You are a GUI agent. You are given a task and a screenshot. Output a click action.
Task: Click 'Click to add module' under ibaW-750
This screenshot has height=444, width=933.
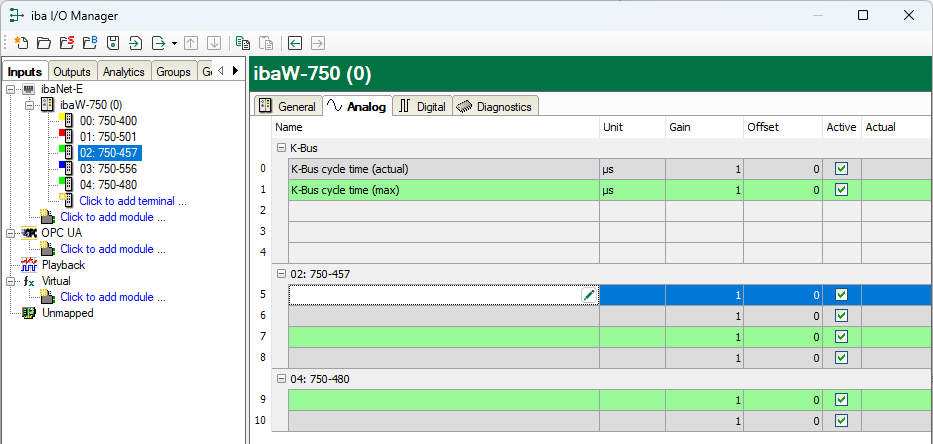click(113, 217)
